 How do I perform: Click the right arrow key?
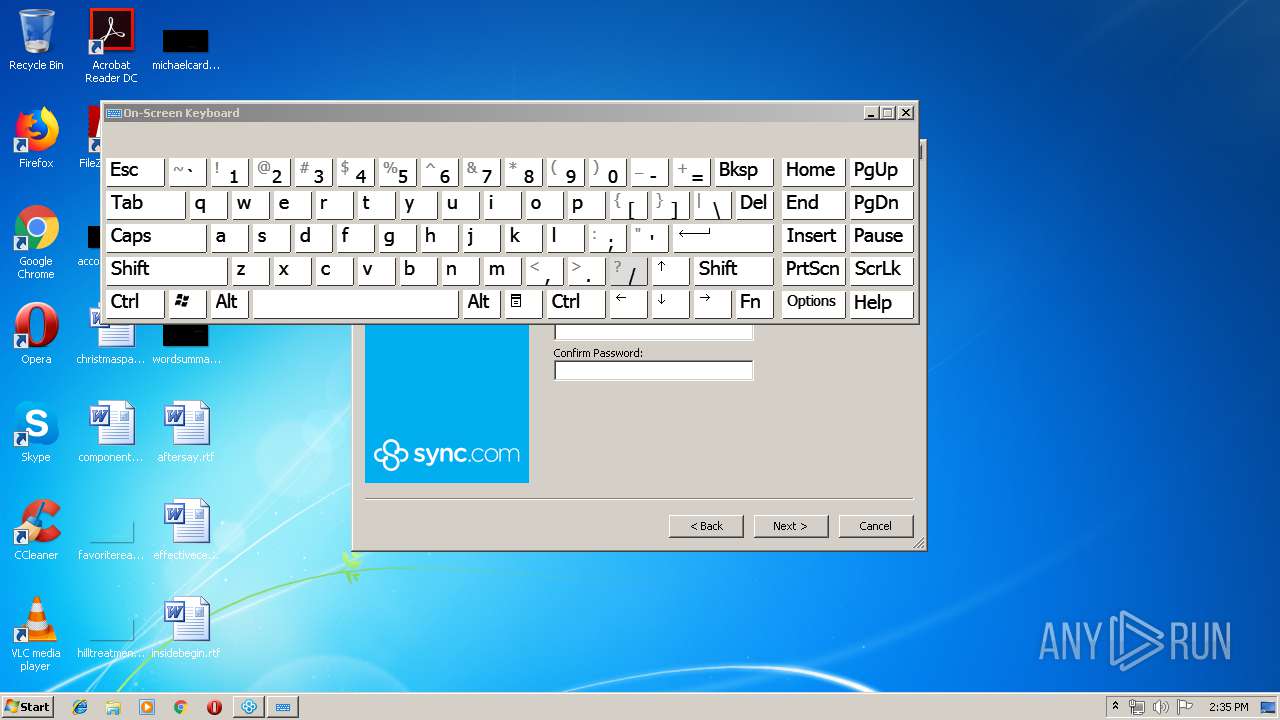click(x=712, y=302)
